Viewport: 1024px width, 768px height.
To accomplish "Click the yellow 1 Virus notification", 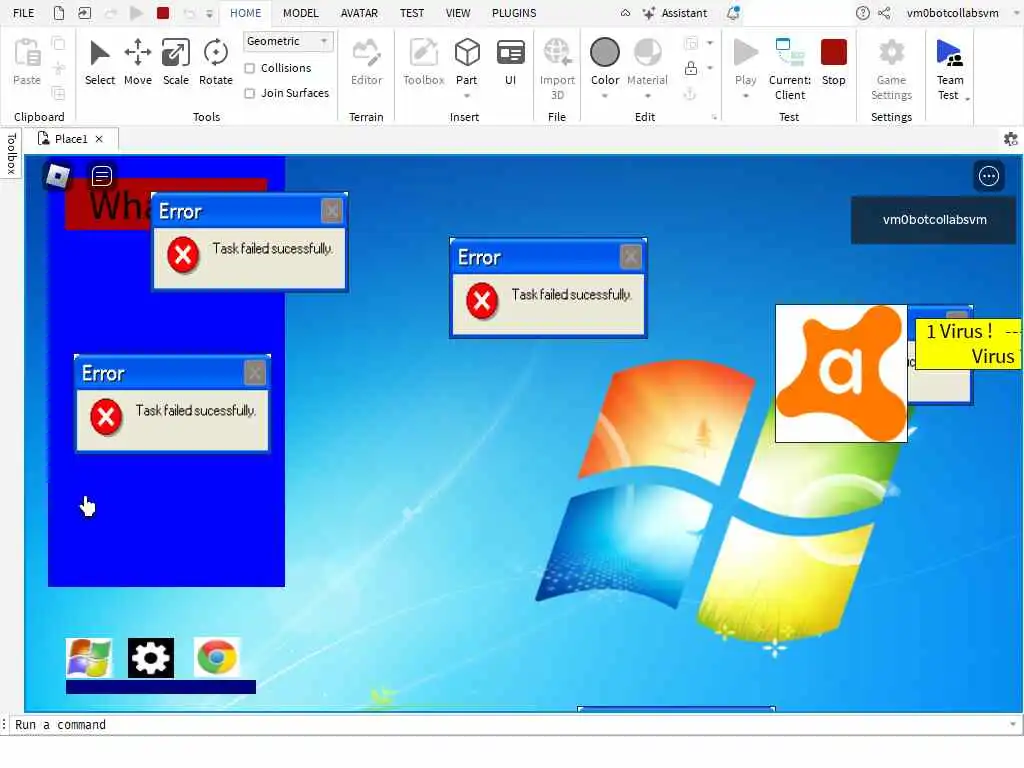I will (968, 344).
